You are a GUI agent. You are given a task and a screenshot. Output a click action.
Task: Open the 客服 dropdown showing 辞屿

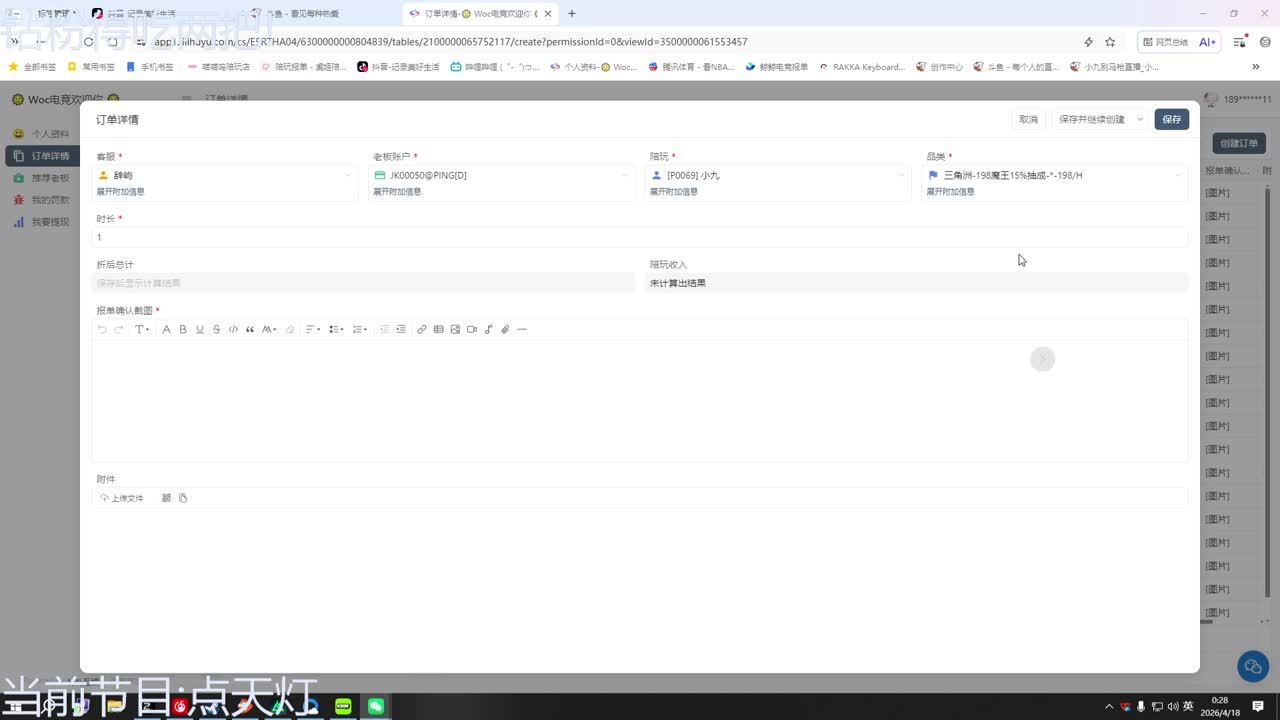(225, 175)
